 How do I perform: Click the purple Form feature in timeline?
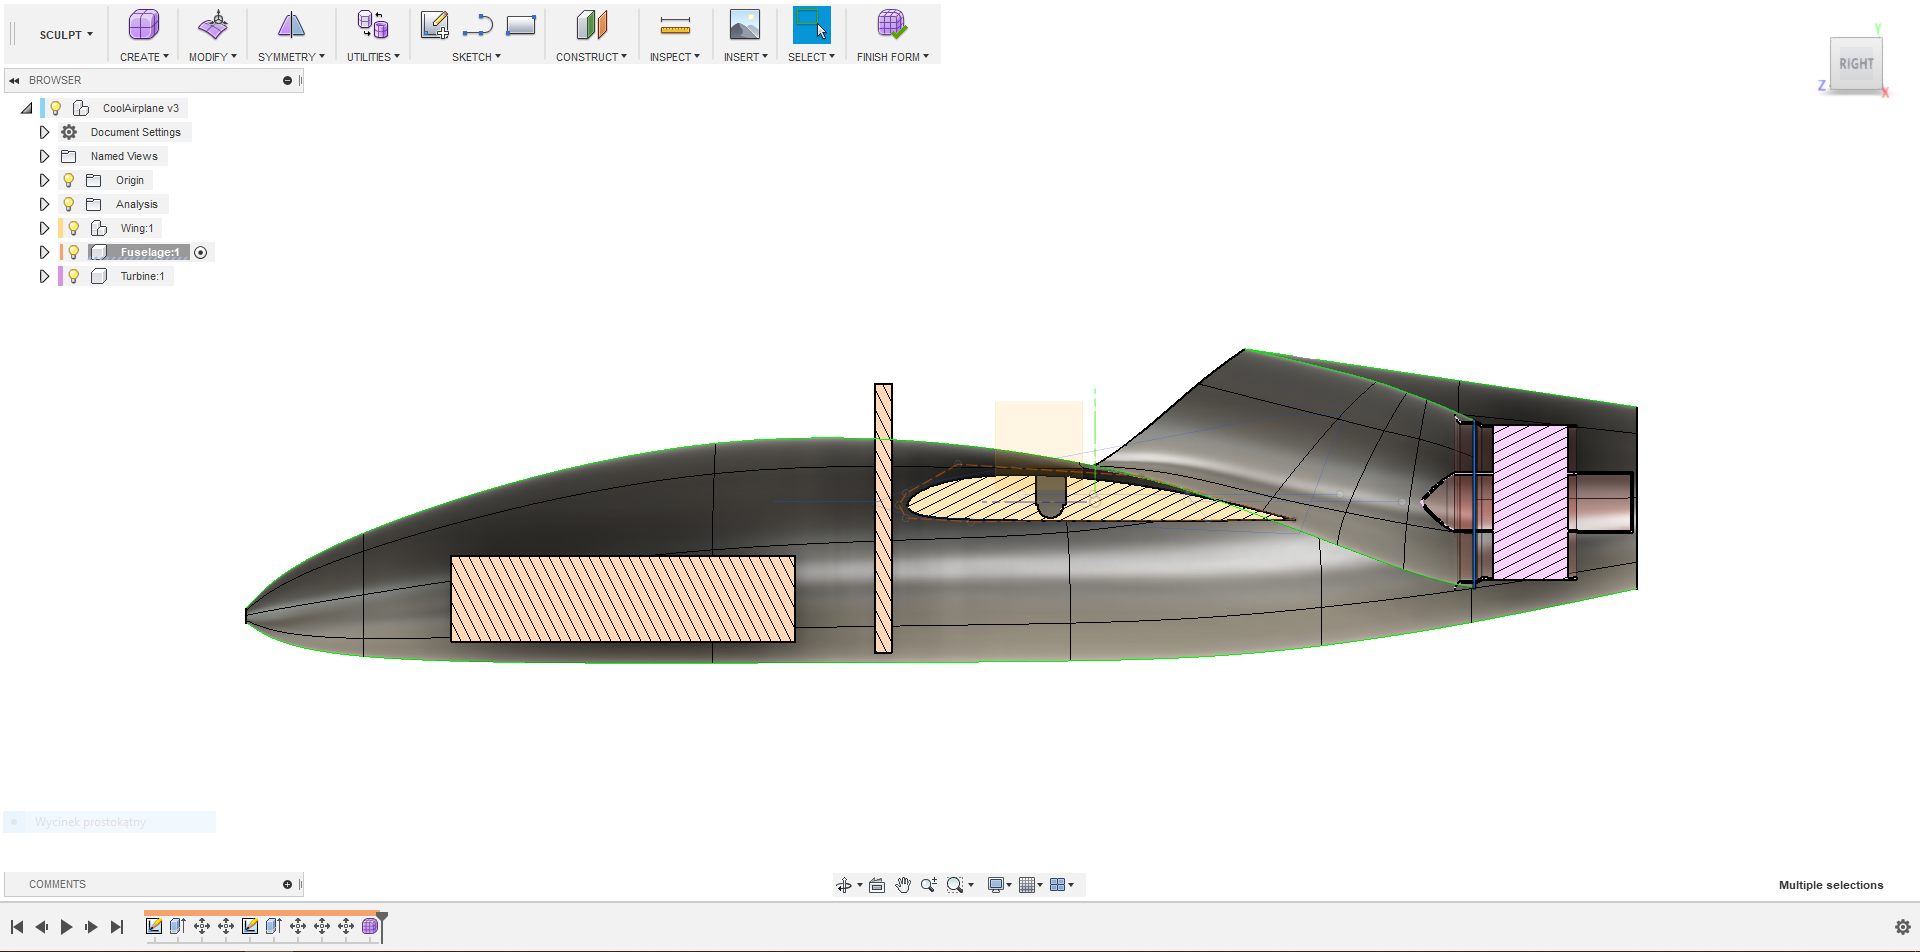[370, 926]
